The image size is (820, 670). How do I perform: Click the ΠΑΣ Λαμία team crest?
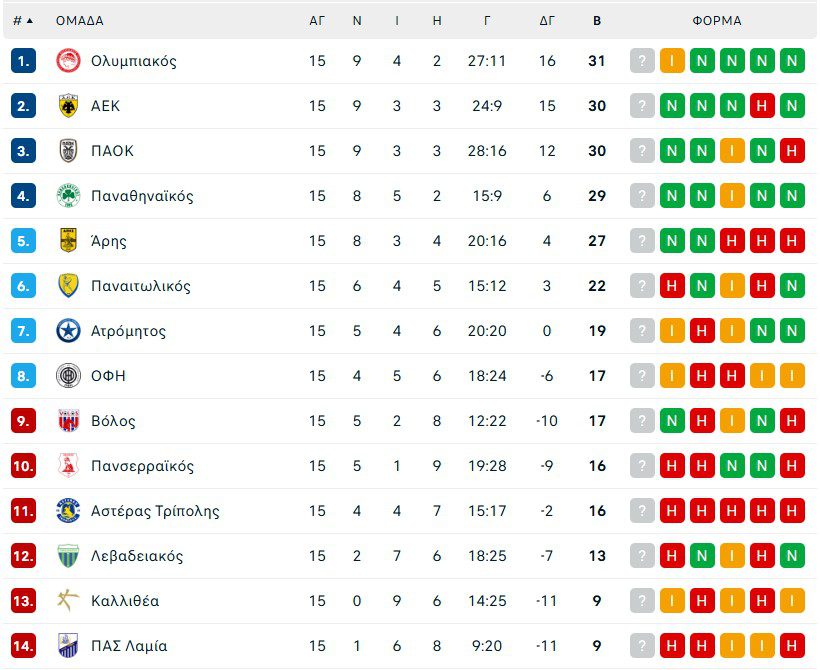(68, 646)
